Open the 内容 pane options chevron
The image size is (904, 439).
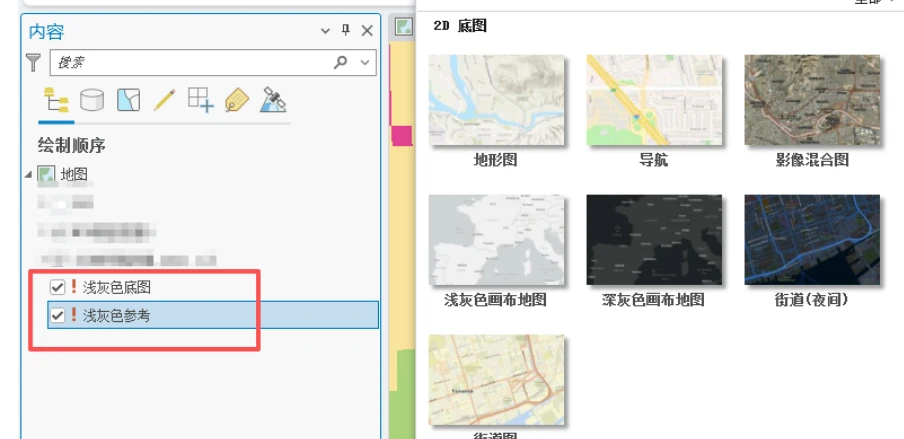click(x=325, y=31)
